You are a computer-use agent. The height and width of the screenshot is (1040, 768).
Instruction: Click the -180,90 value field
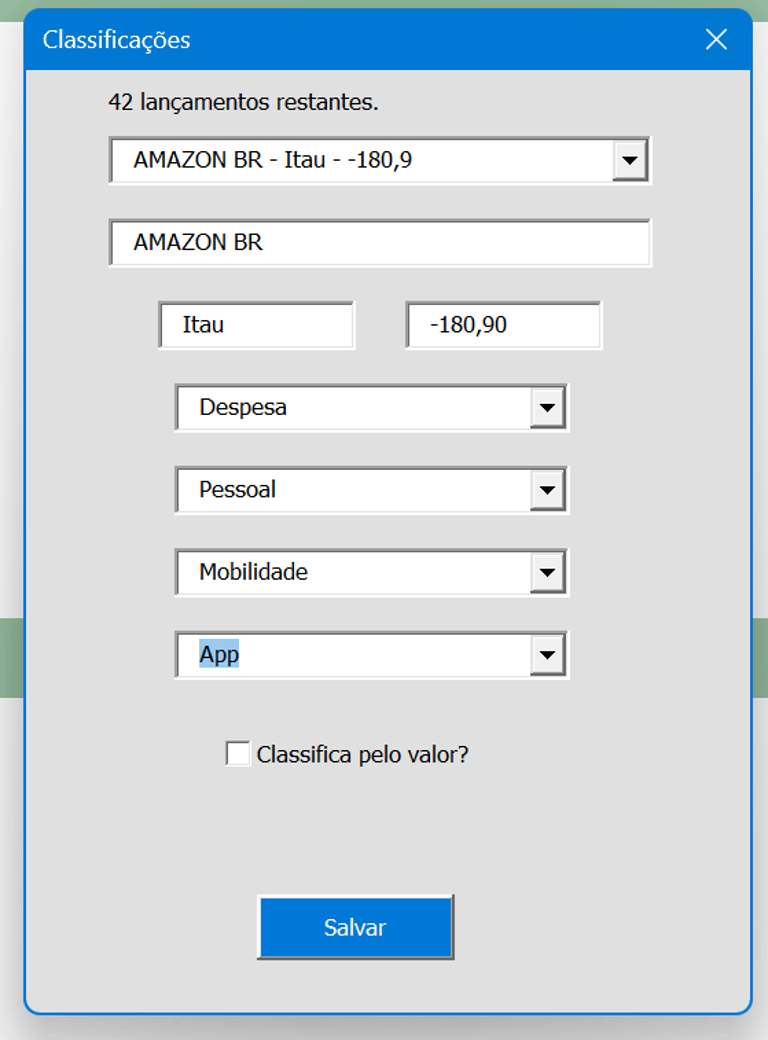click(x=503, y=325)
